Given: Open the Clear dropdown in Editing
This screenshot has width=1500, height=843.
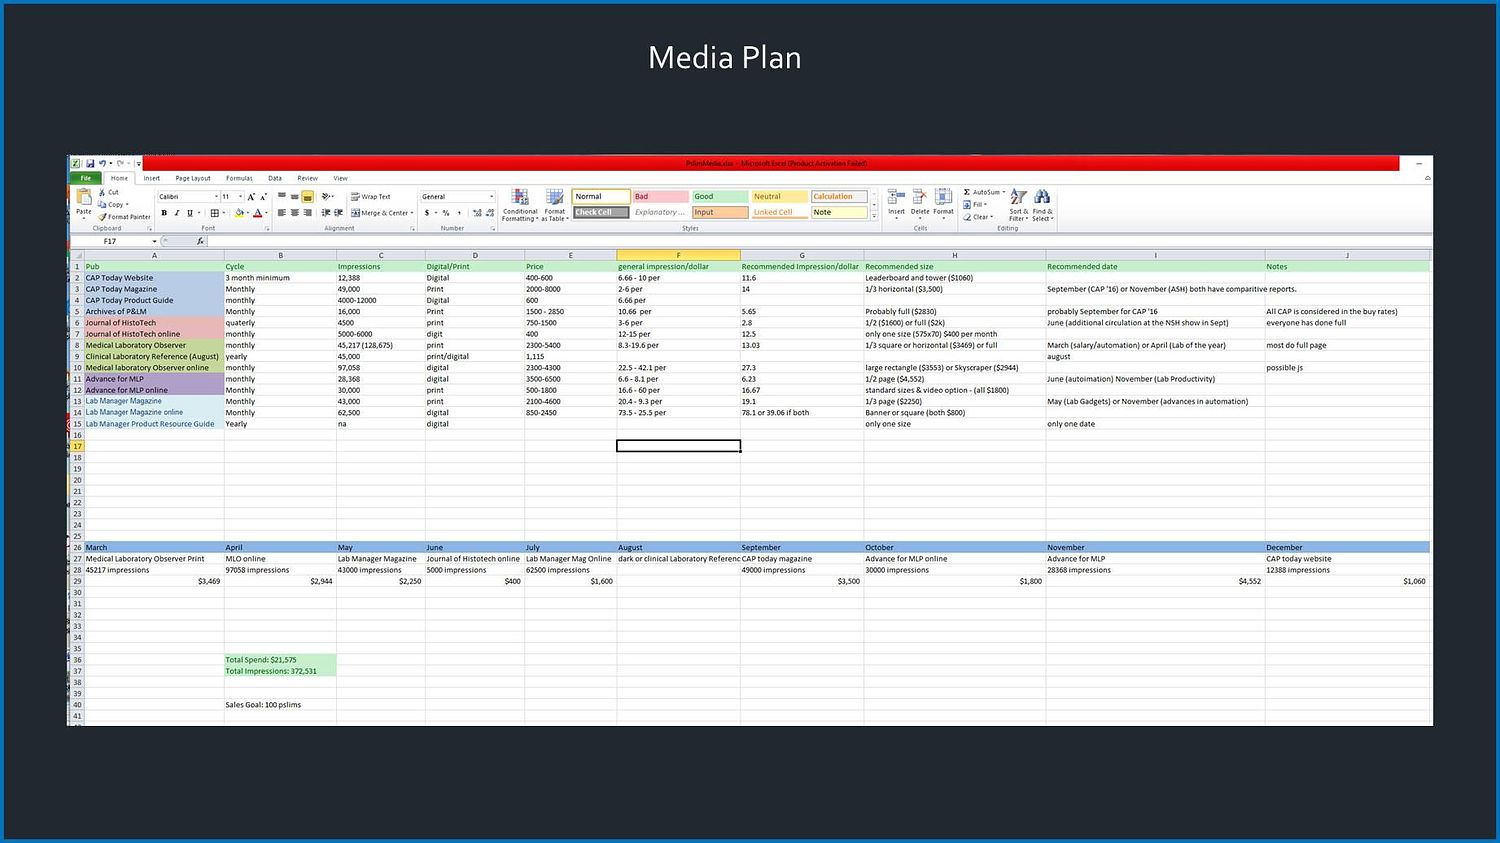Looking at the screenshot, I should [x=979, y=217].
